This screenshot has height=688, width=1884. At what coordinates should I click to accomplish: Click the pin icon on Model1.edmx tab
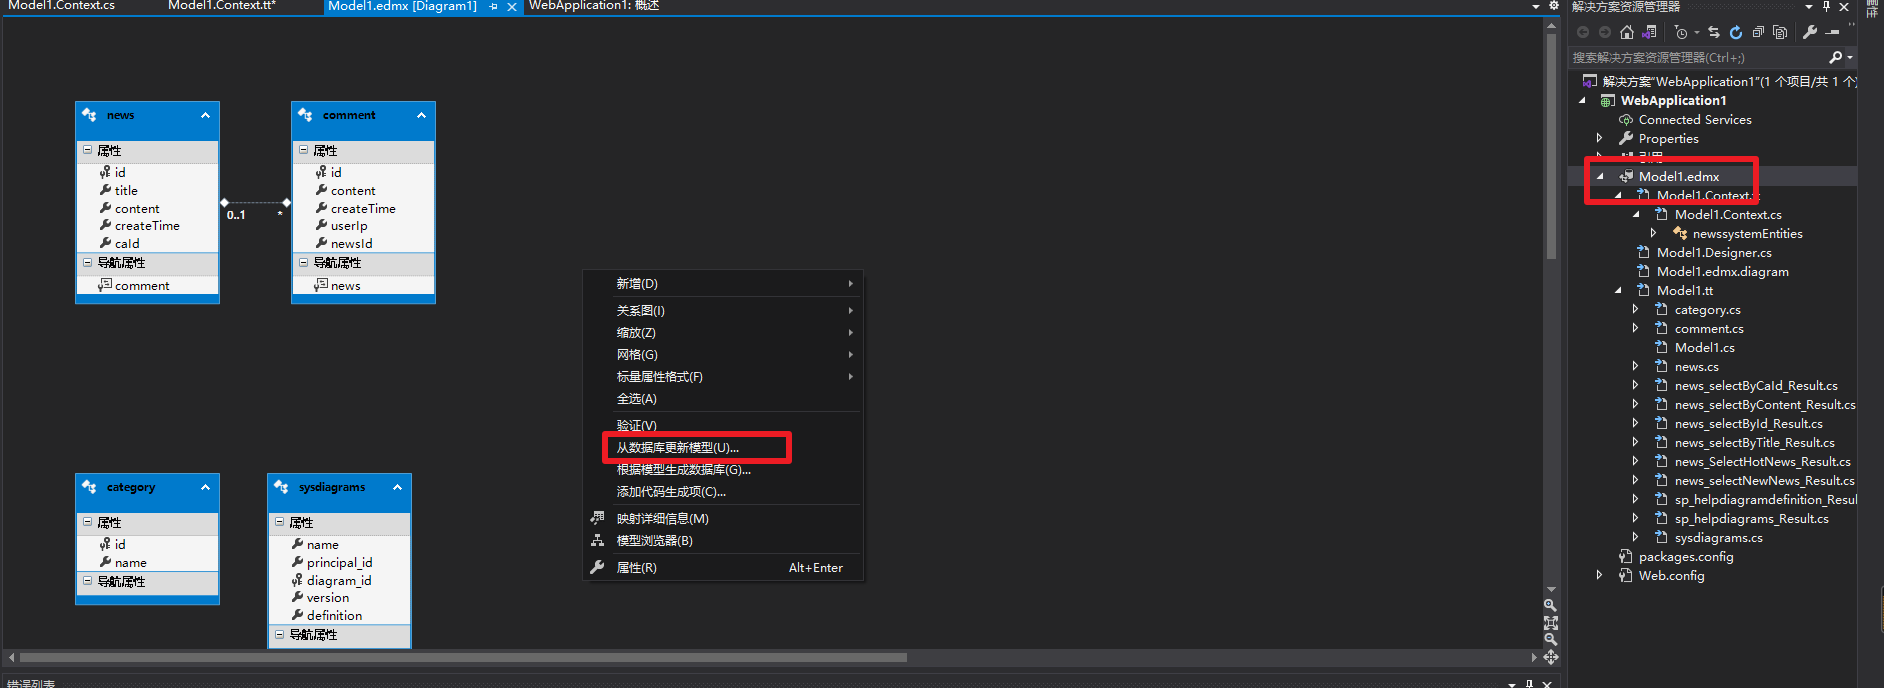pyautogui.click(x=494, y=7)
